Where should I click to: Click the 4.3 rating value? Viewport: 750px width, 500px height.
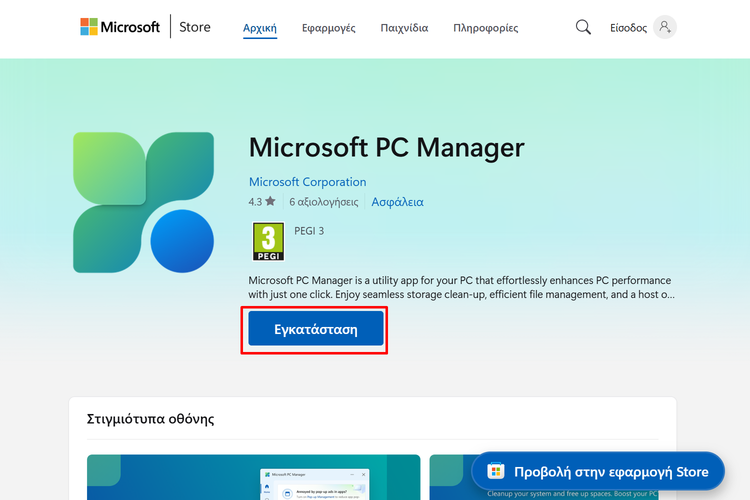(x=255, y=202)
